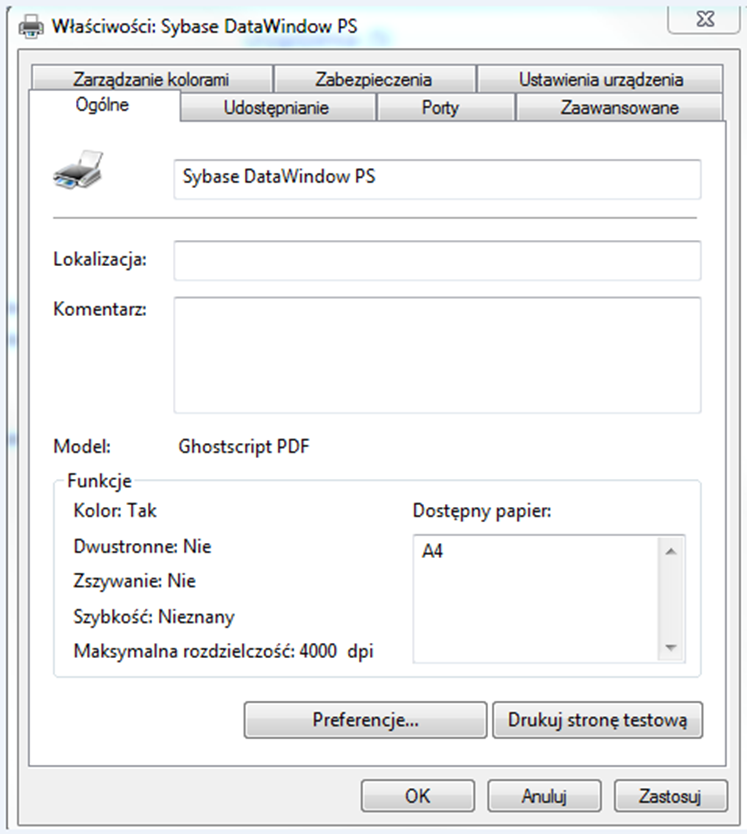747x834 pixels.
Task: Open Preferencje... printing preferences
Action: 365,720
